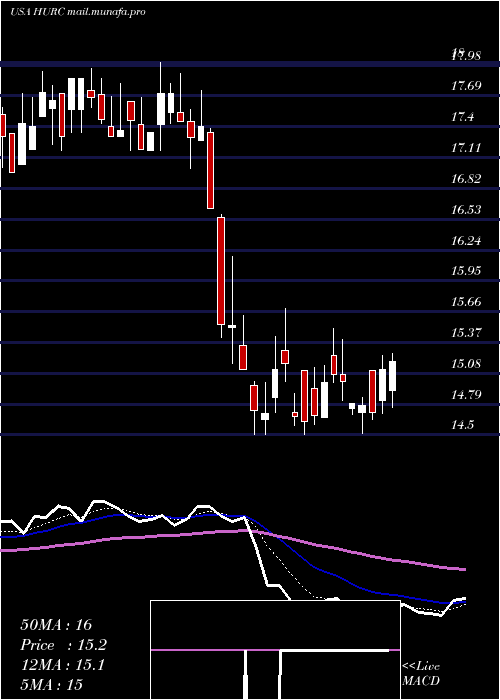Click the 16.53 price axis label
Screen dimensions: 500x700
(466, 210)
